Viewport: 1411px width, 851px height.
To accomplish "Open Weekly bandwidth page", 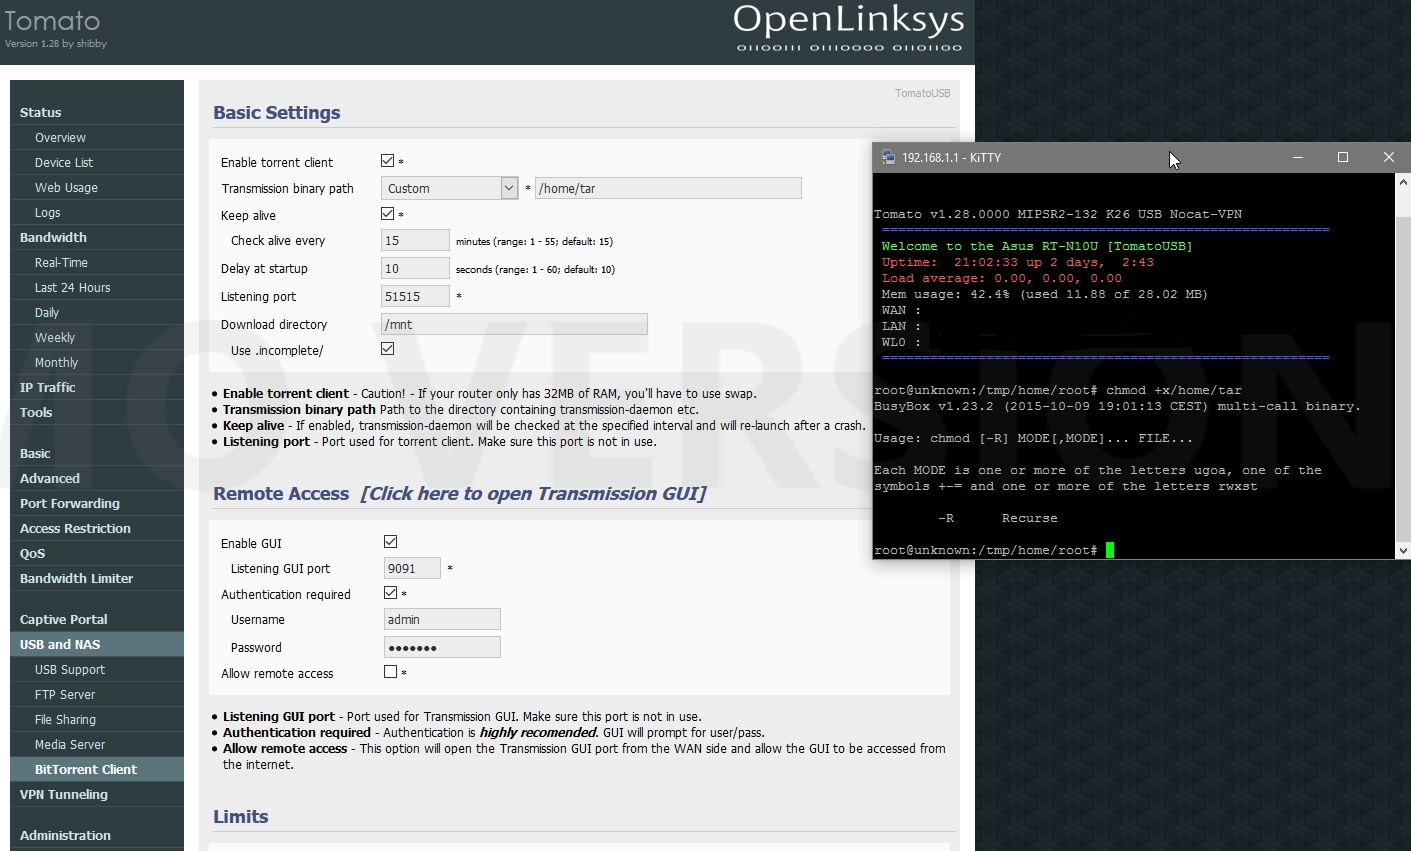I will click(97, 337).
